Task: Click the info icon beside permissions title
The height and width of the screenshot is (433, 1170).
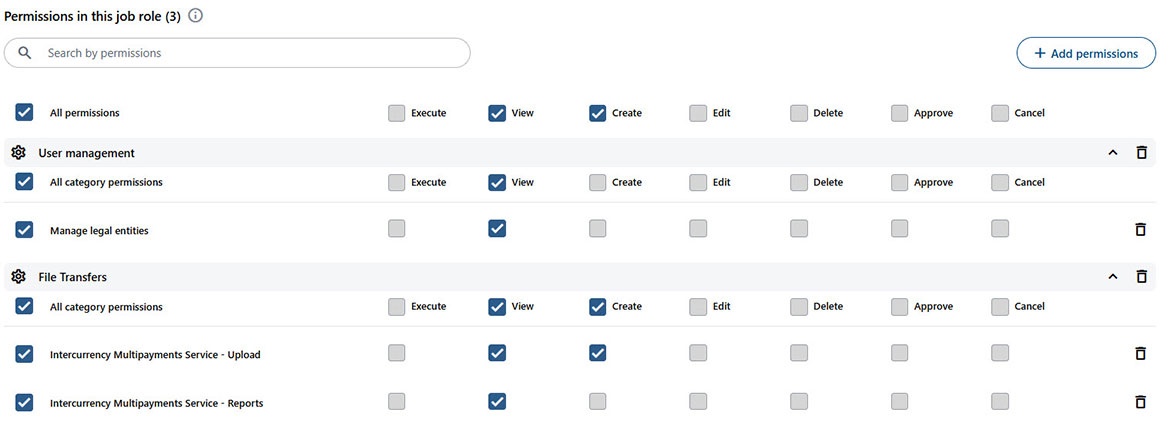Action: 196,16
